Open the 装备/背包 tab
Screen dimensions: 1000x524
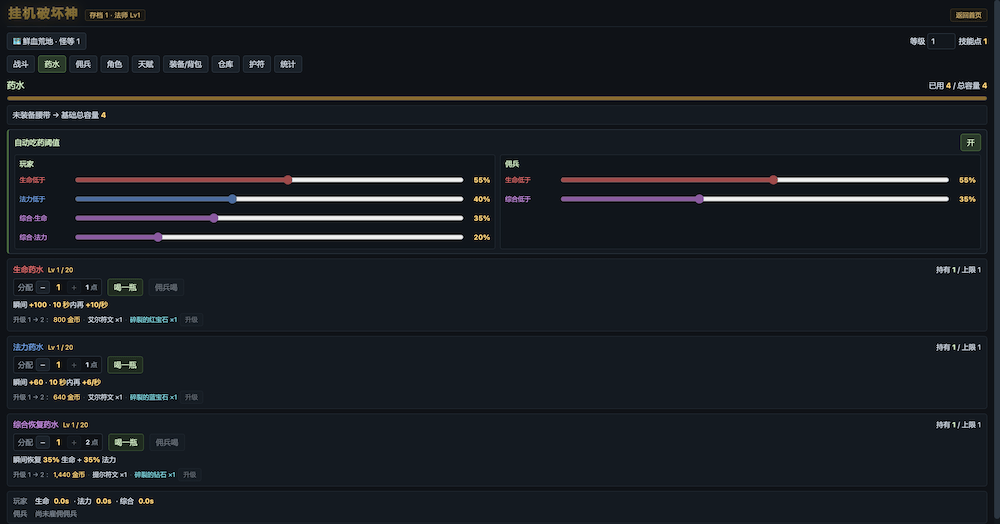(186, 64)
